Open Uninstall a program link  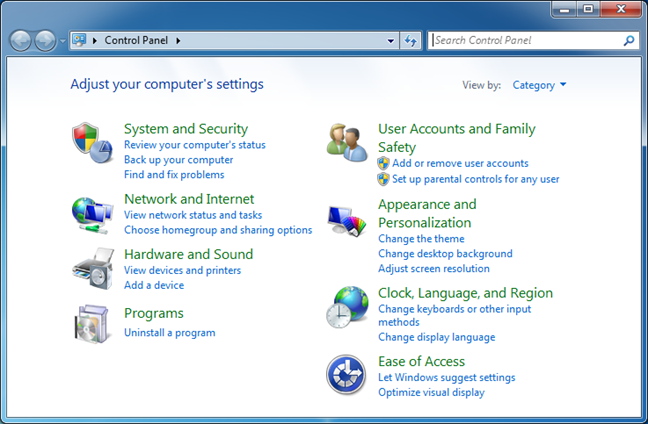(169, 332)
